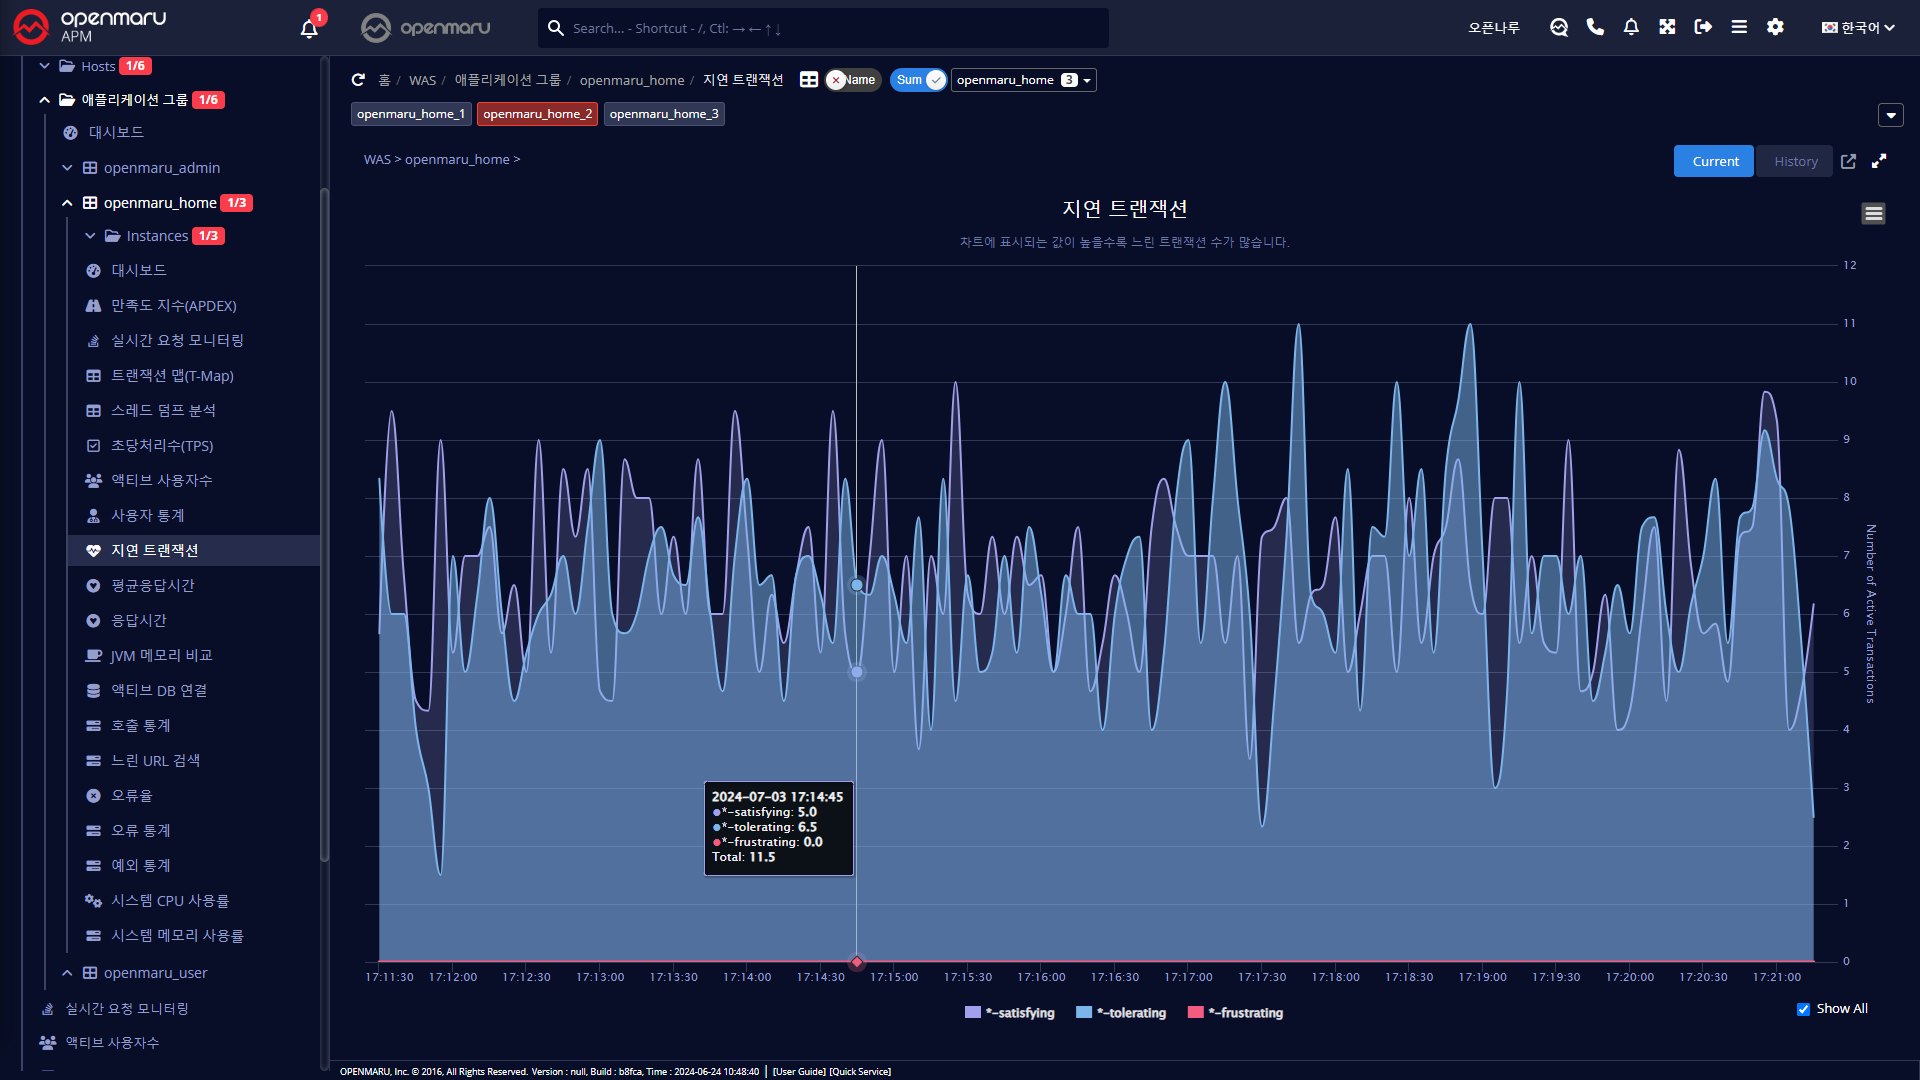
Task: Switch to the History tab
Action: coord(1795,161)
